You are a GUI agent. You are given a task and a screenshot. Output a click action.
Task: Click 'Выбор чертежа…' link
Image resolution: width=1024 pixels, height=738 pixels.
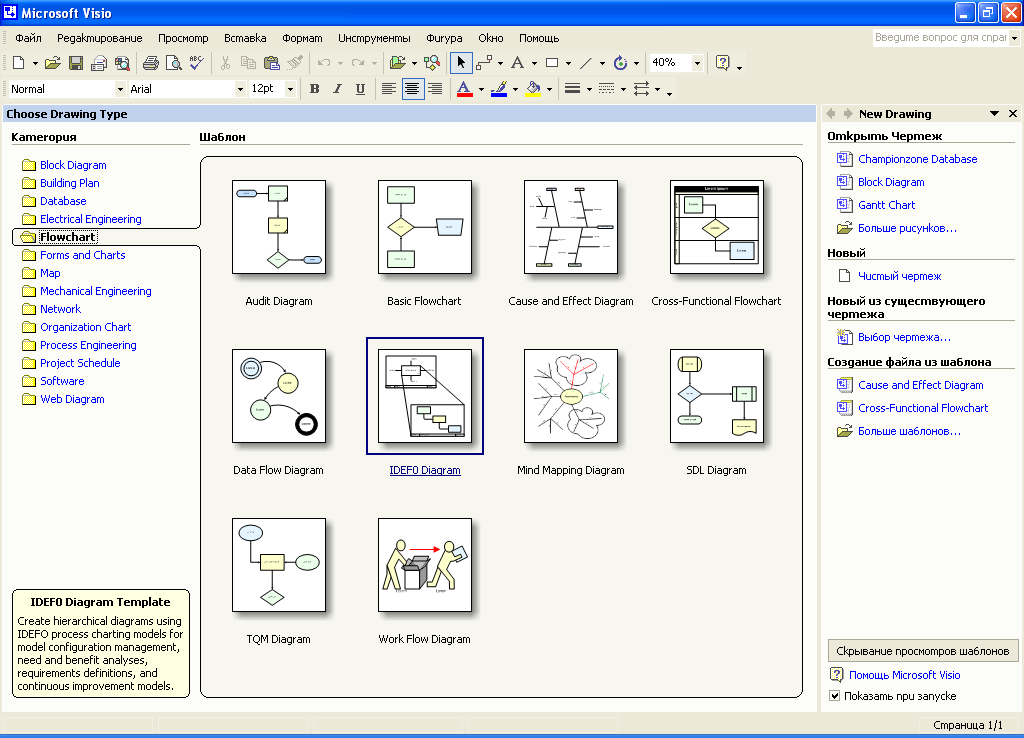pos(904,337)
